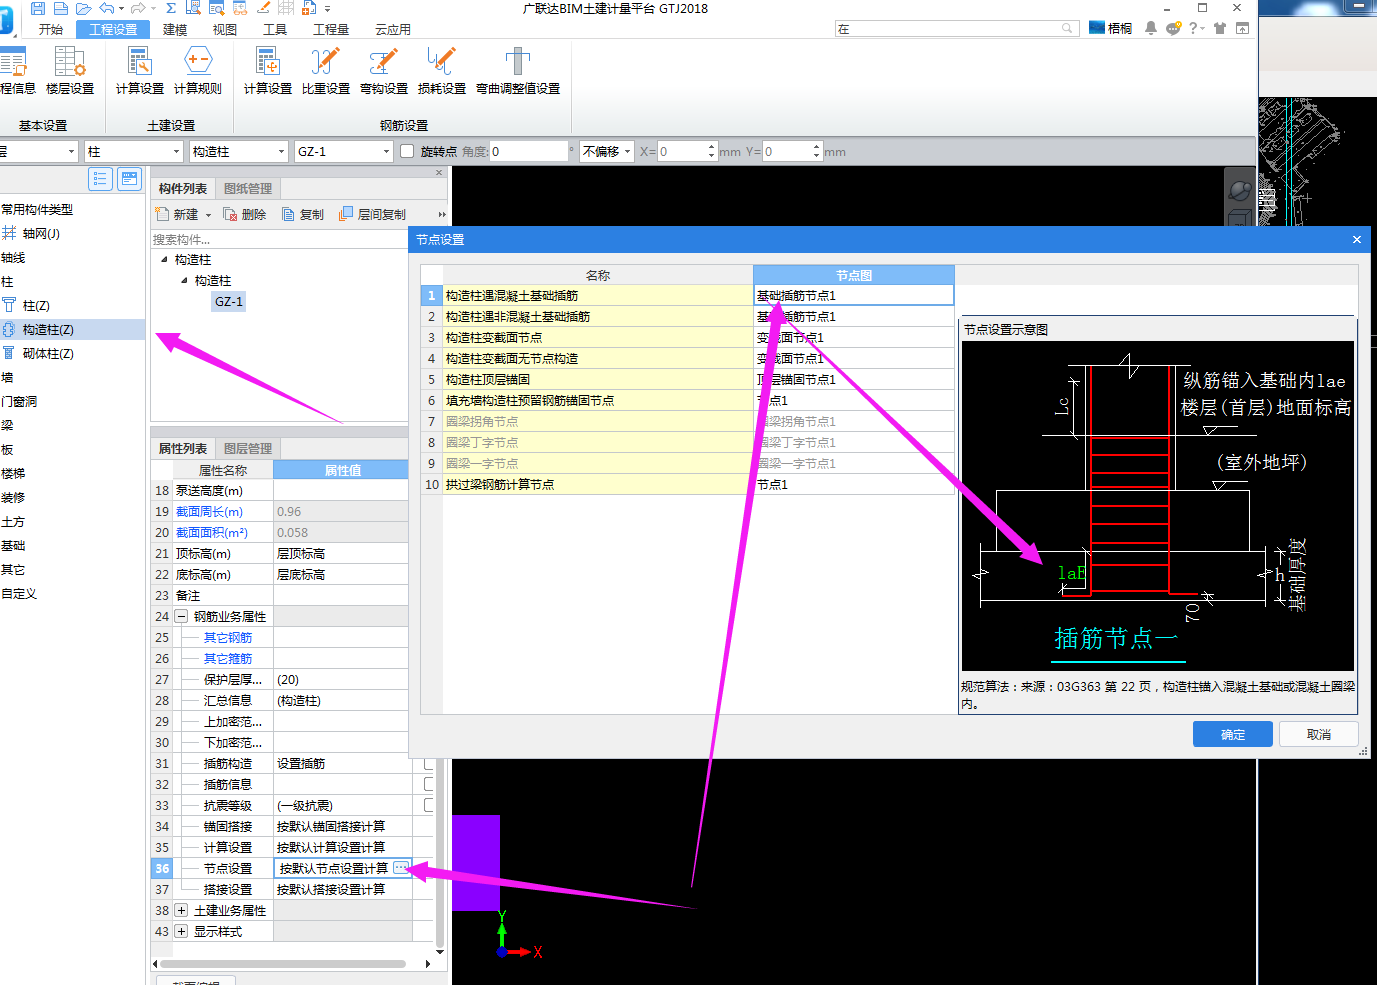This screenshot has height=985, width=1377.
Task: Click the list view icon in navigation panel
Action: 100,179
